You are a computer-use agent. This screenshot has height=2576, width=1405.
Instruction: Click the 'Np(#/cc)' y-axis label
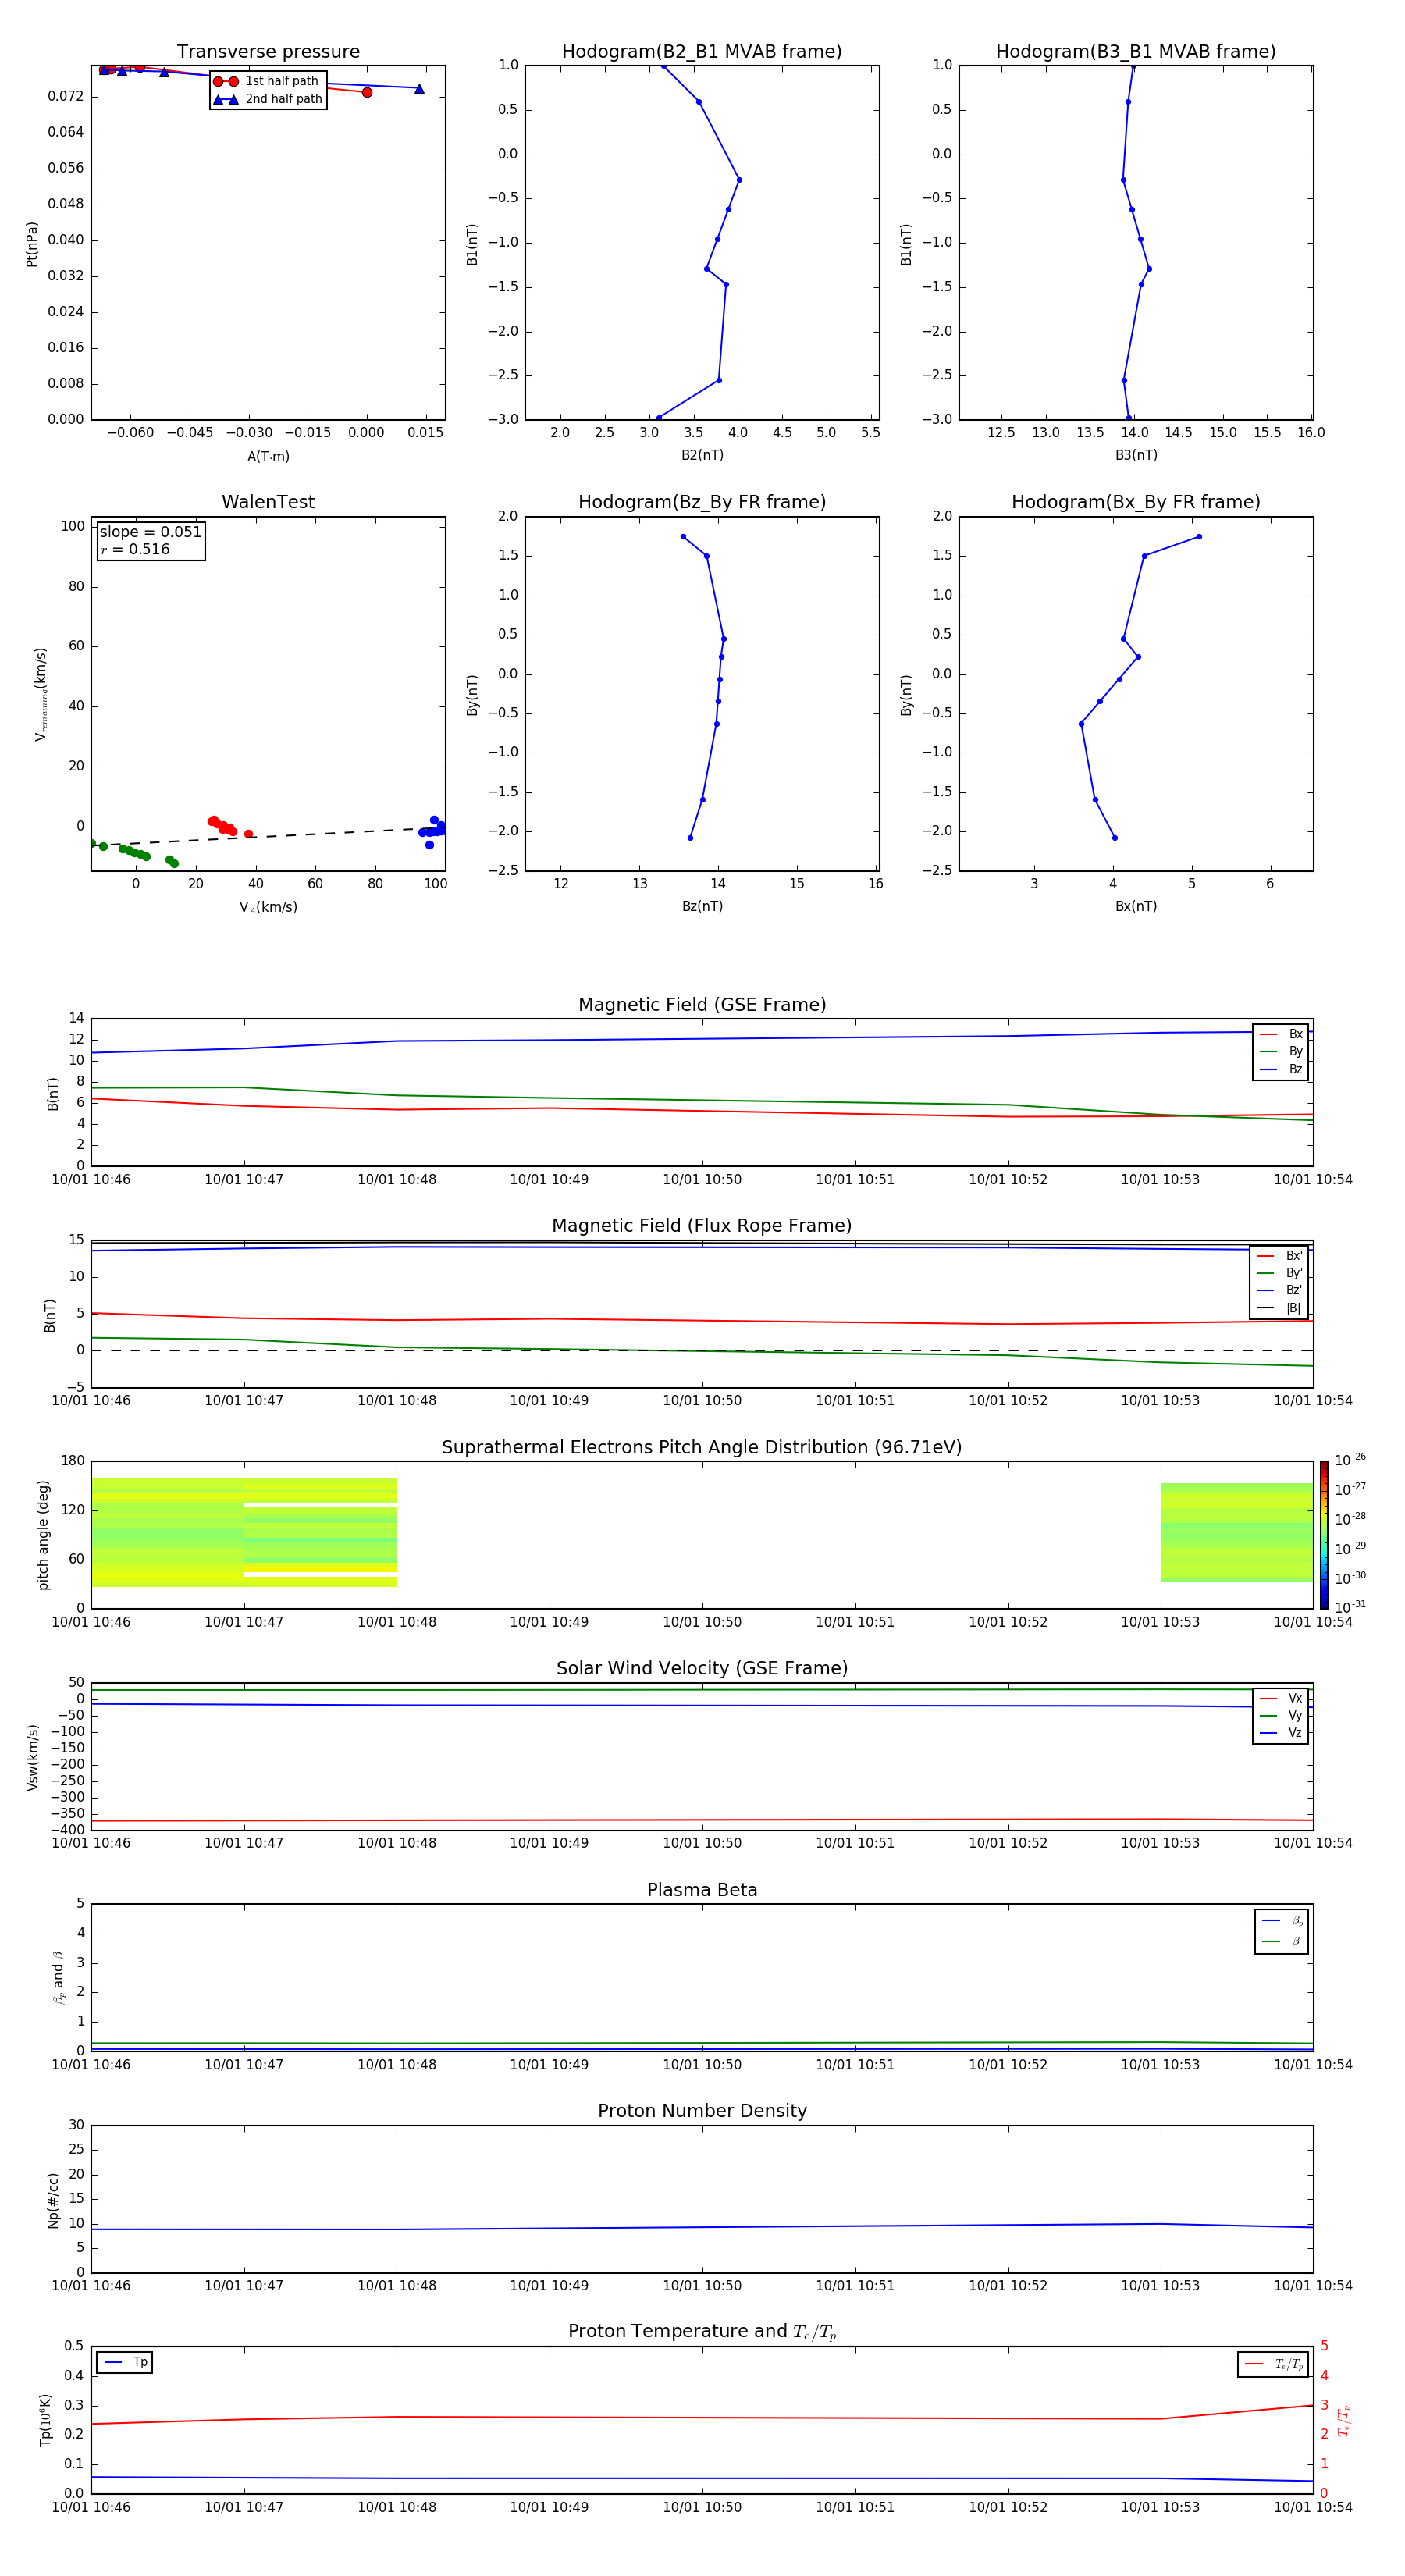coord(53,2199)
